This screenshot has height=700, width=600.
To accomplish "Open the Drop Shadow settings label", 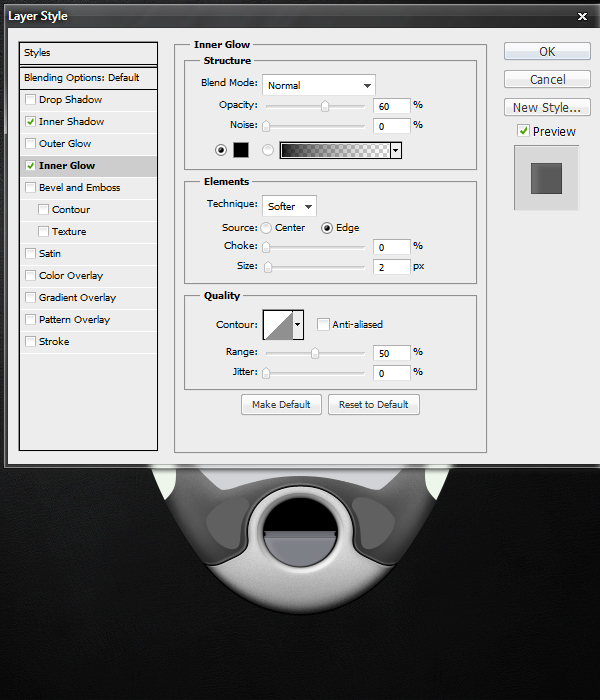I will click(x=70, y=99).
